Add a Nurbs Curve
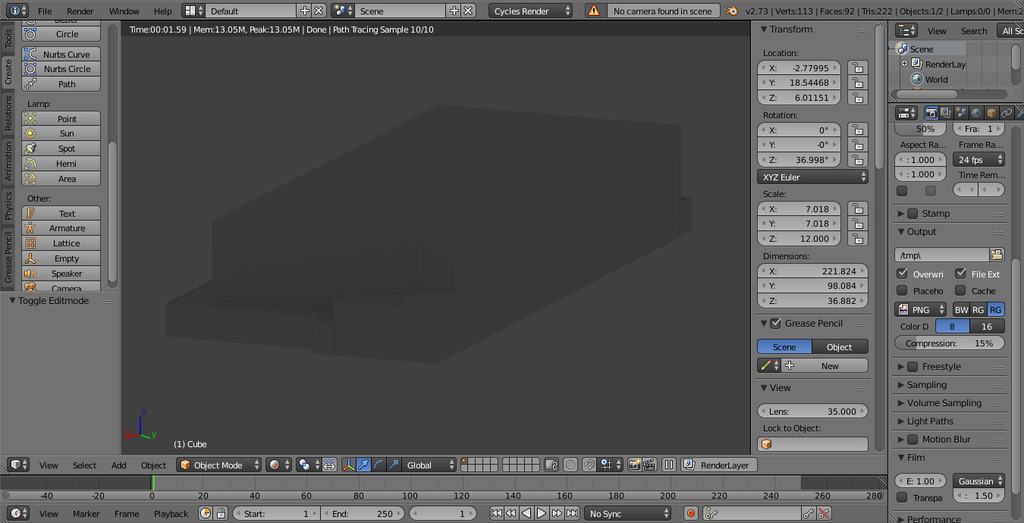The height and width of the screenshot is (523, 1024). [x=61, y=54]
